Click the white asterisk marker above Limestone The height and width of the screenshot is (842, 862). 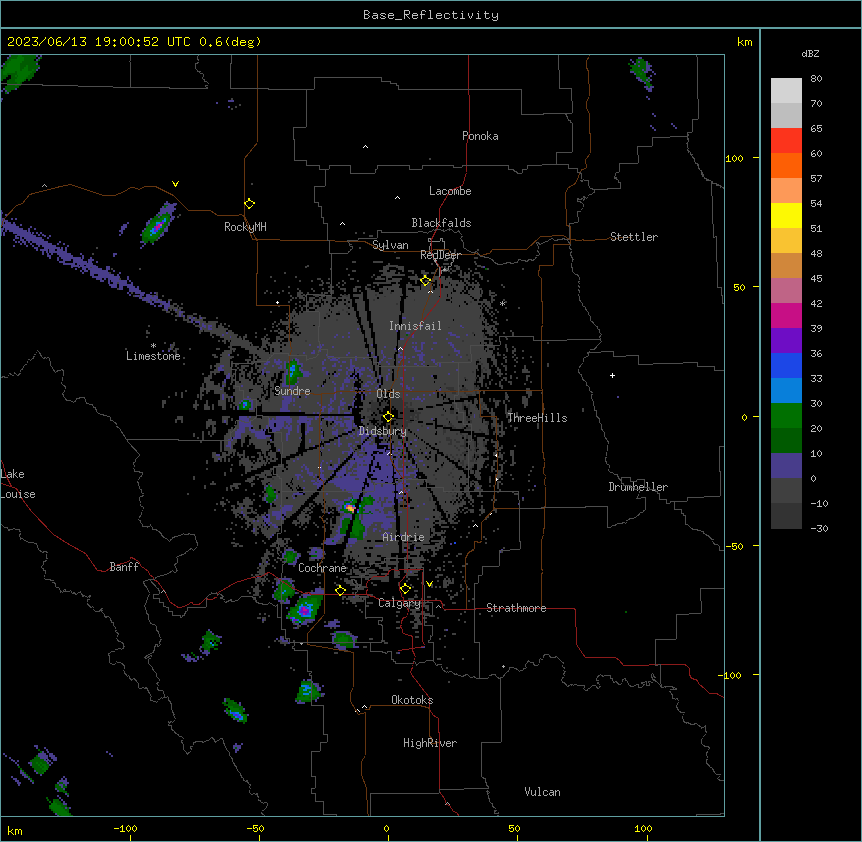click(153, 346)
